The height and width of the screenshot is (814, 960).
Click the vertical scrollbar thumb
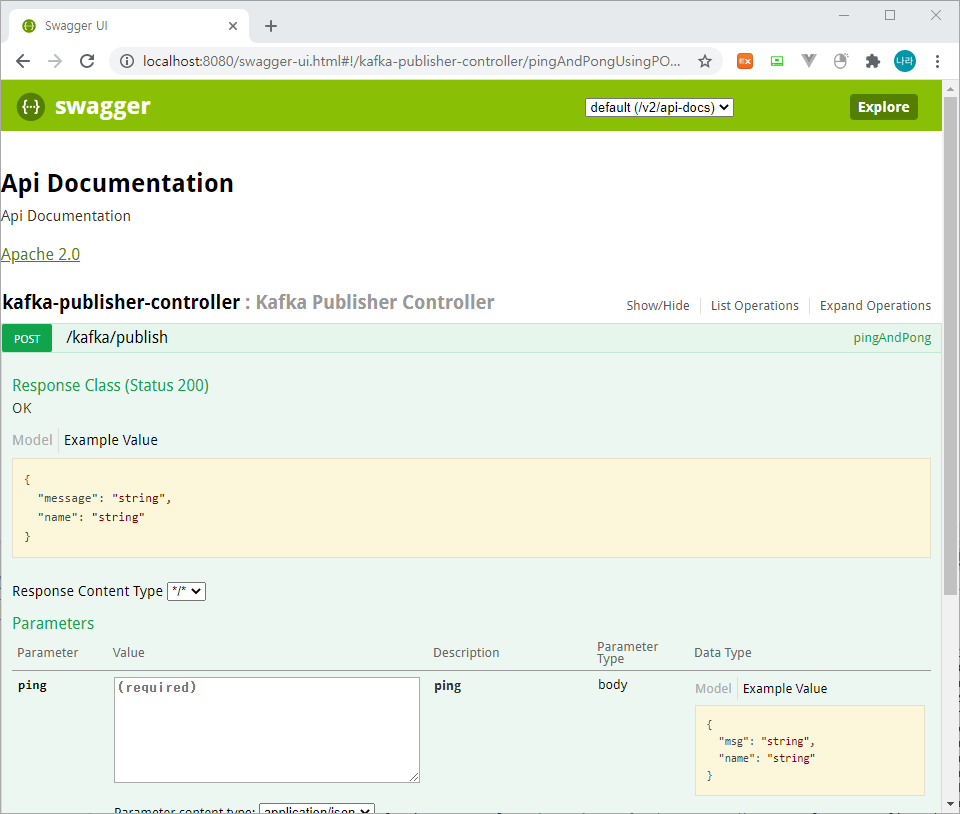(x=950, y=346)
